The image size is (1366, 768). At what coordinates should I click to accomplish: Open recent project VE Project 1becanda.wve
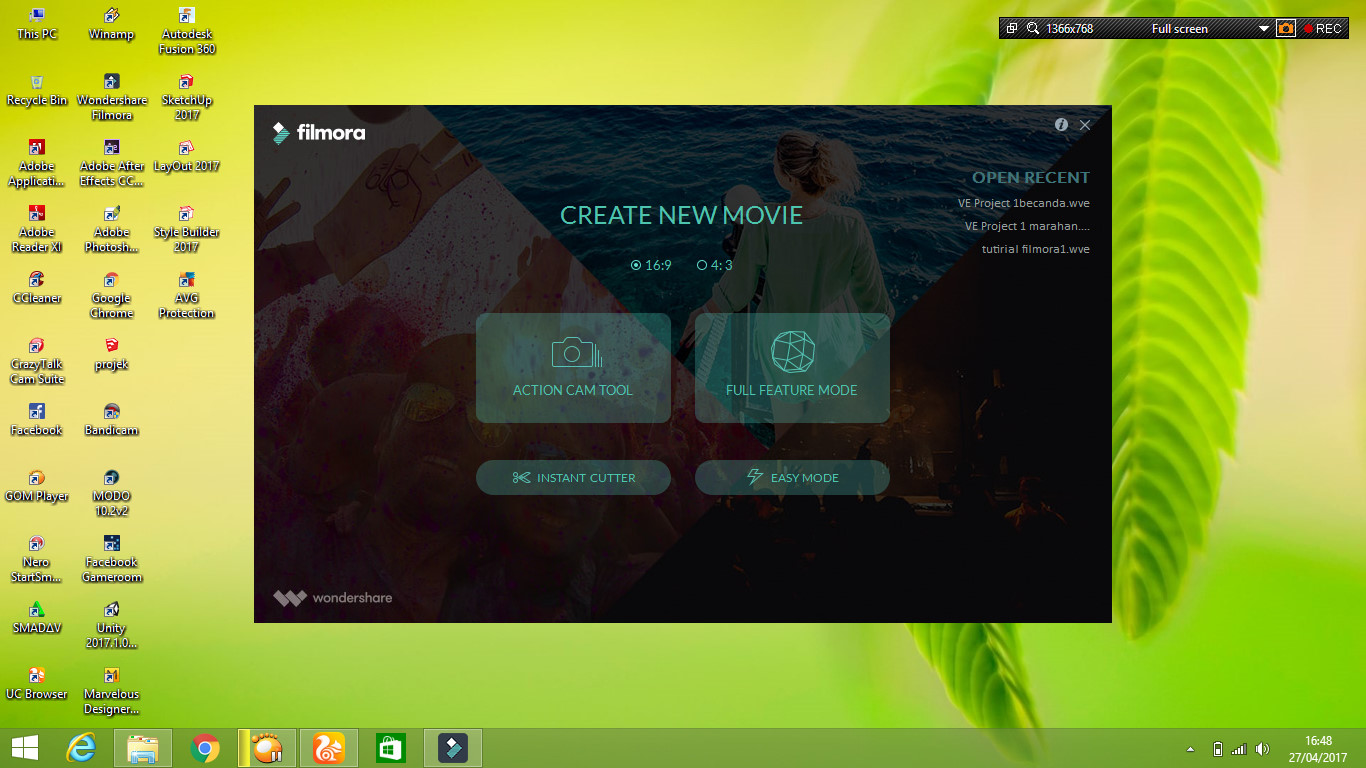1023,203
